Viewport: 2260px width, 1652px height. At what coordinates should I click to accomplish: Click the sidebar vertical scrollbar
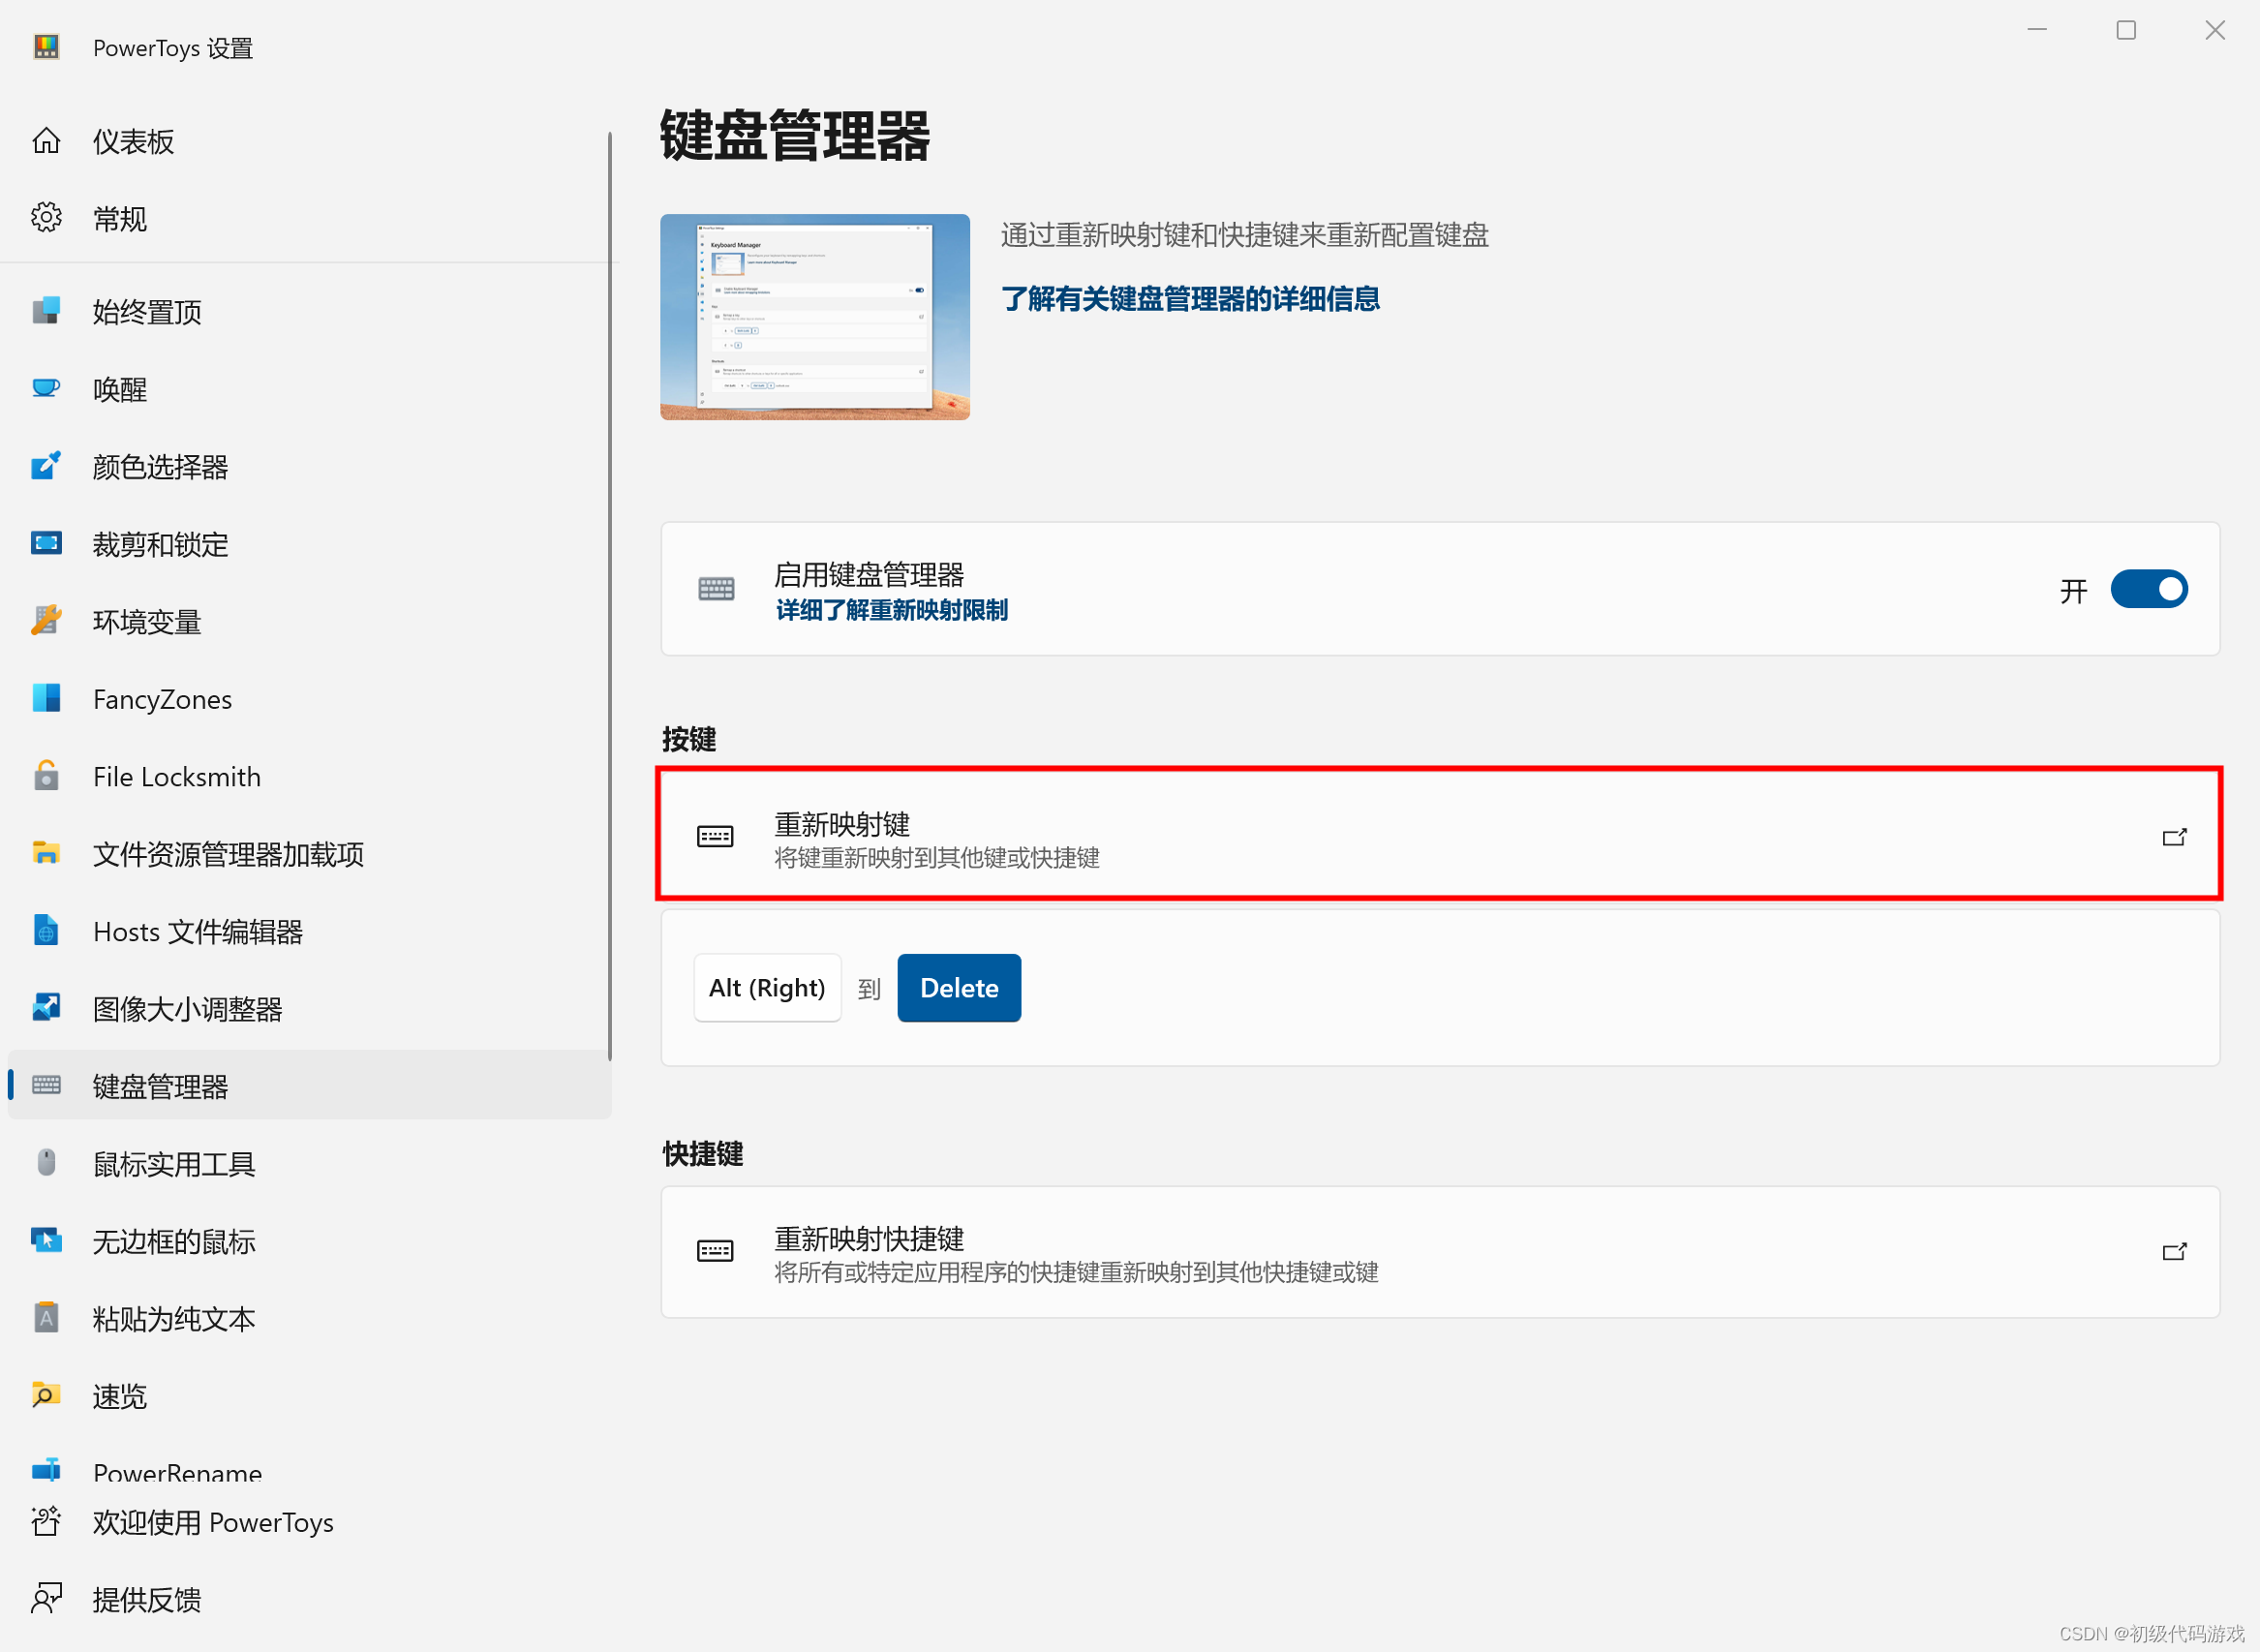click(x=609, y=596)
